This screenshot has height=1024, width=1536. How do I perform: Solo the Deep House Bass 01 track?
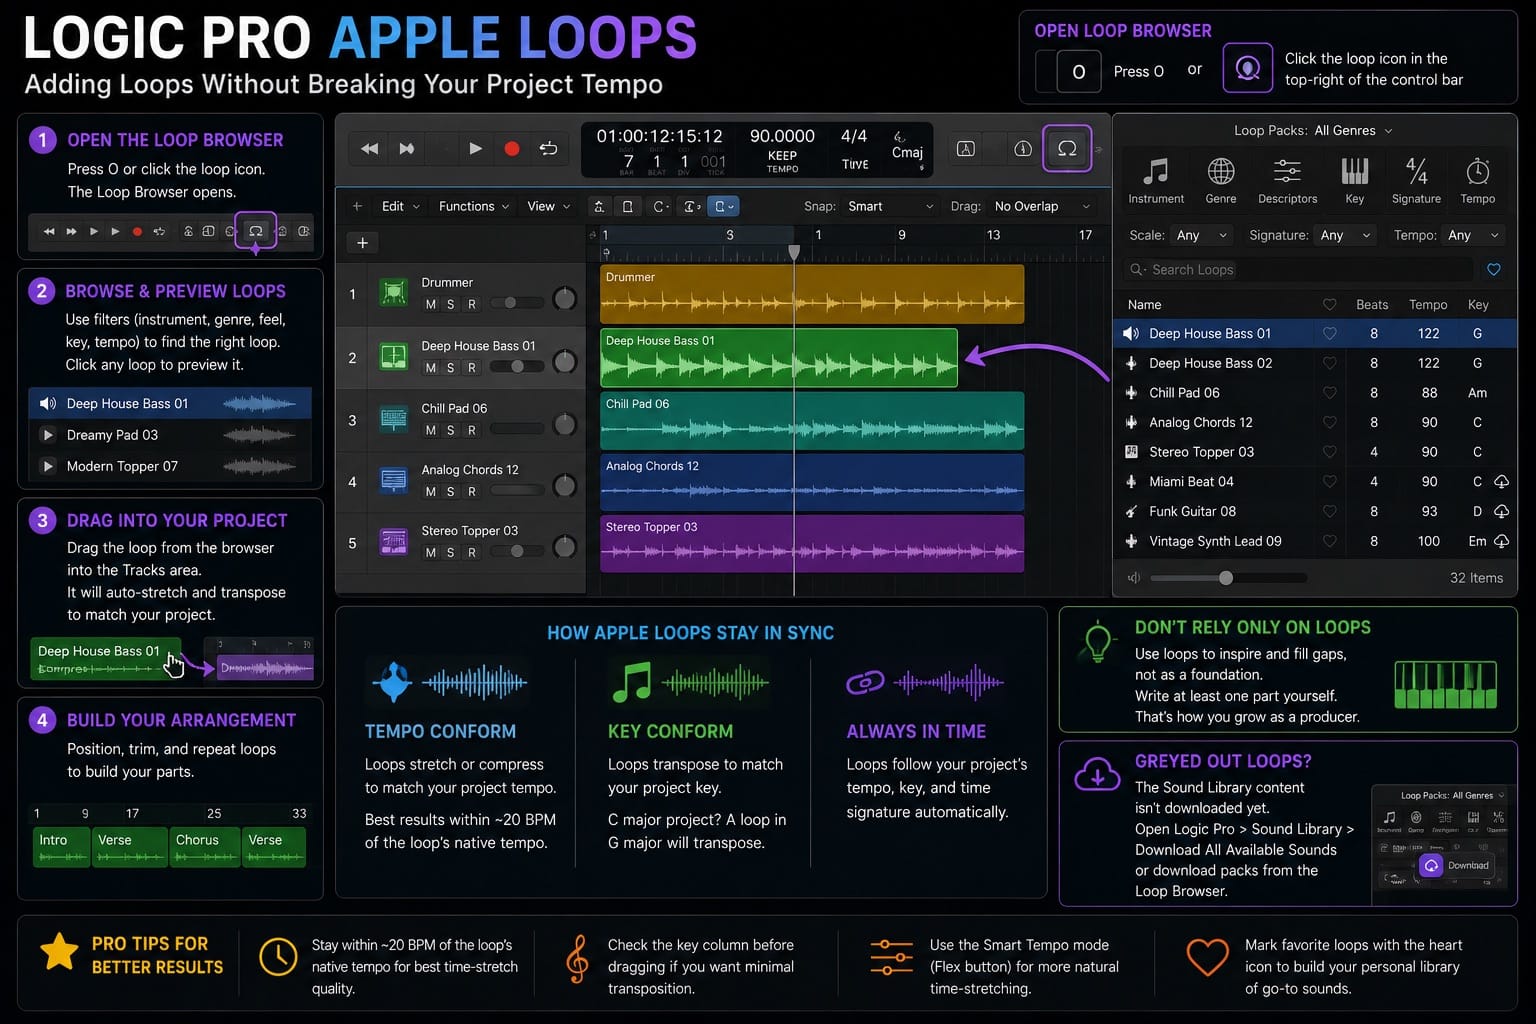tap(451, 367)
